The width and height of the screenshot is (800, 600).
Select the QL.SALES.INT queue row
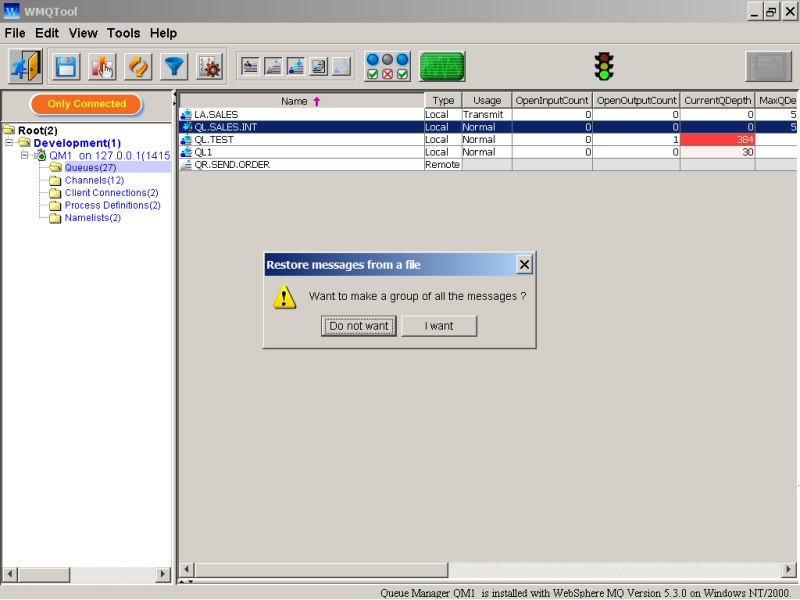click(x=488, y=127)
